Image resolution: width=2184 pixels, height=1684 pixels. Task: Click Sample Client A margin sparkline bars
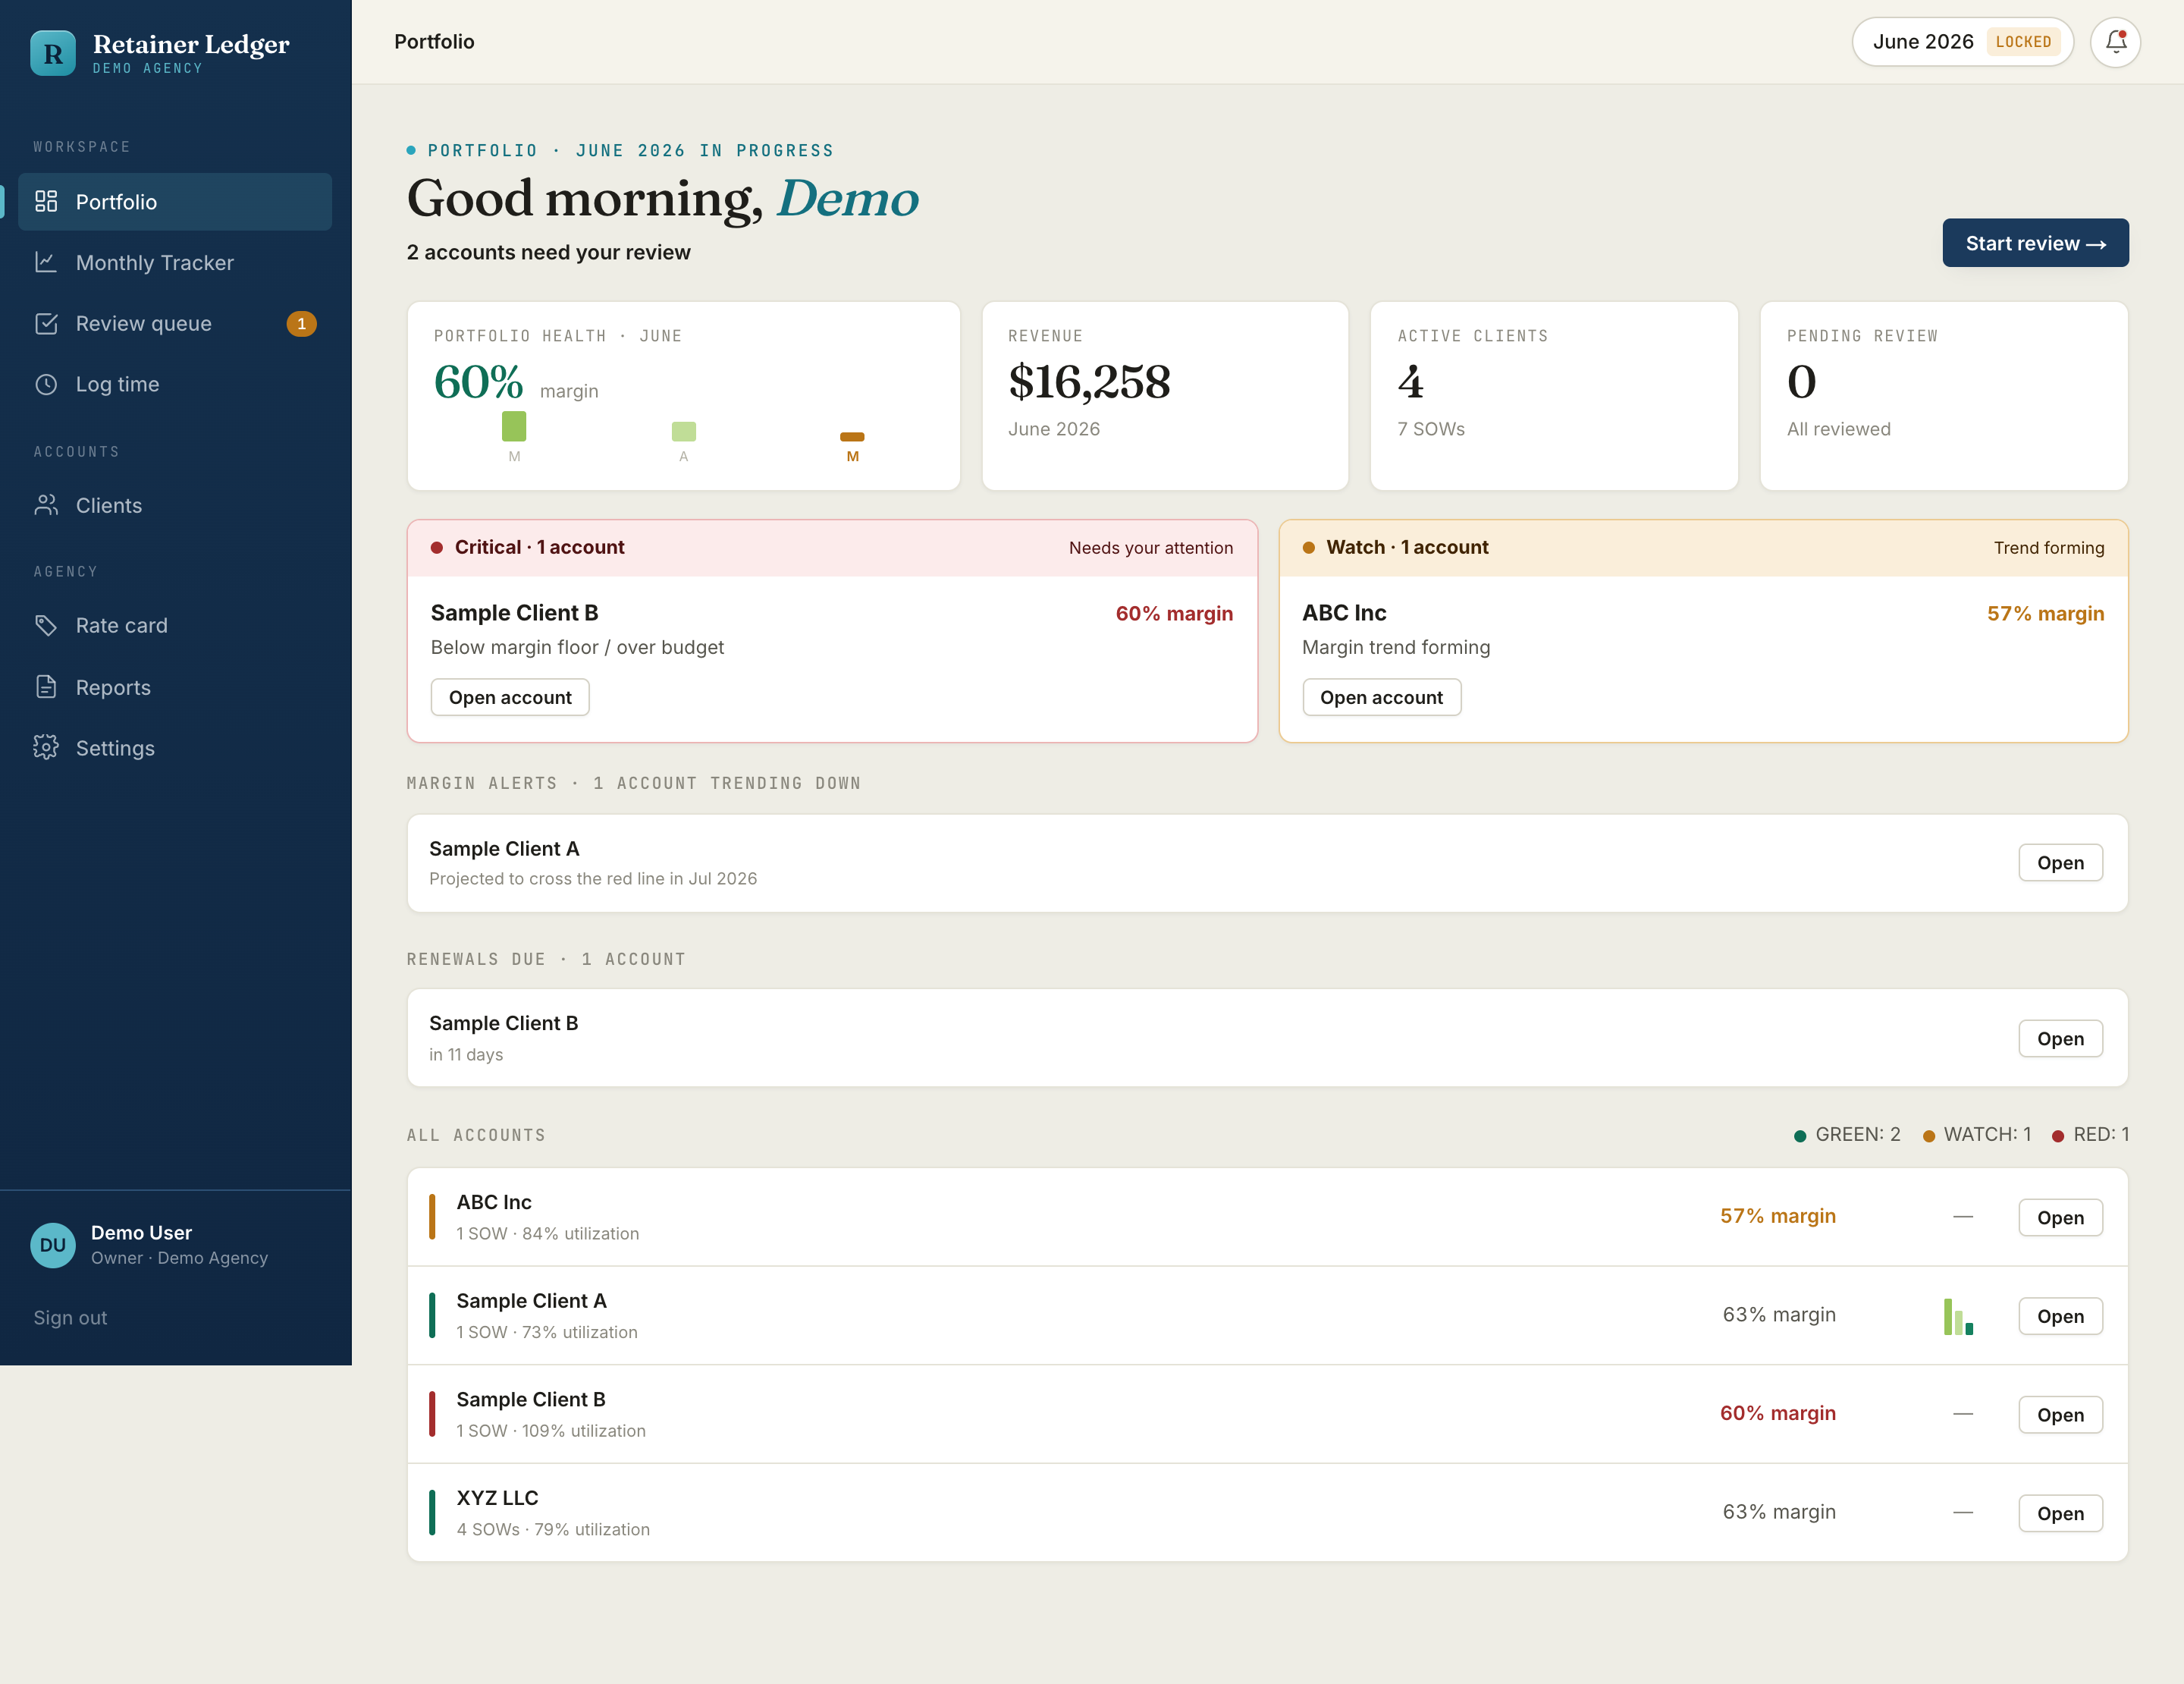coord(1958,1316)
